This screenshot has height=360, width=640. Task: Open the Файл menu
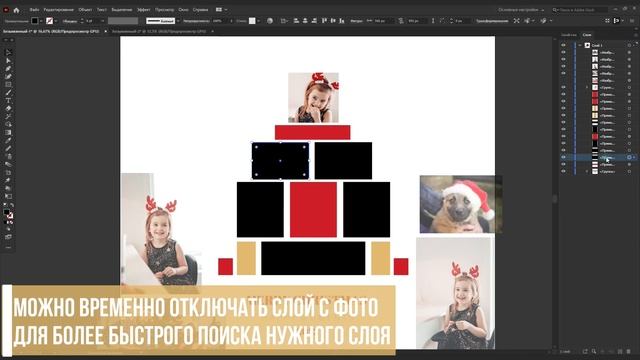tap(34, 10)
